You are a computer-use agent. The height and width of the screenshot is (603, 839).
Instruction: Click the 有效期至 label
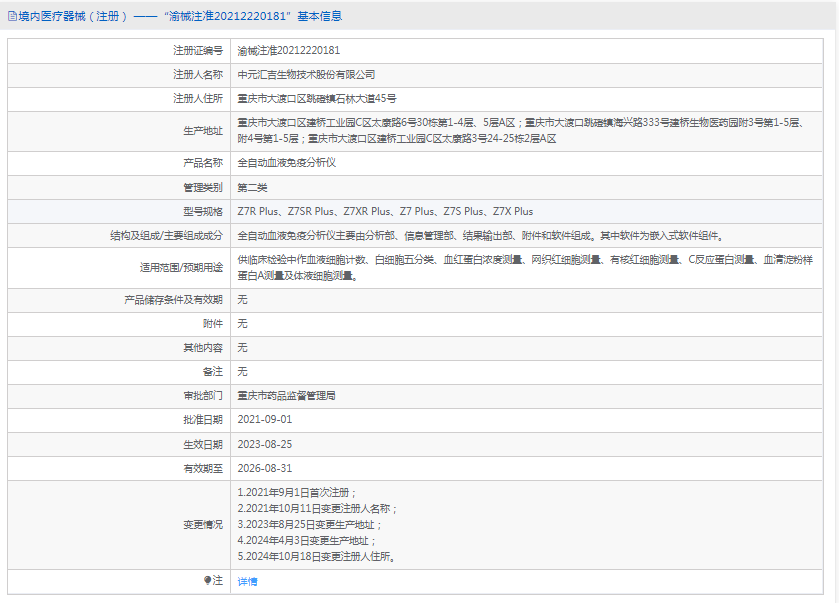coord(203,469)
